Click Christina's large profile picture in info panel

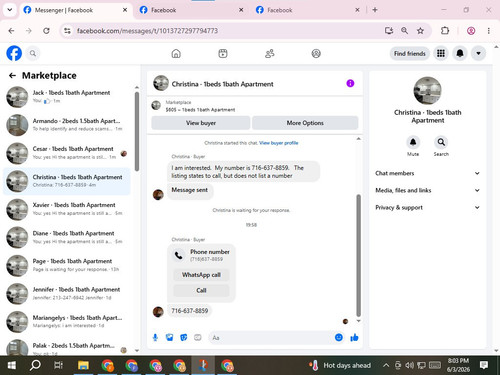427,91
